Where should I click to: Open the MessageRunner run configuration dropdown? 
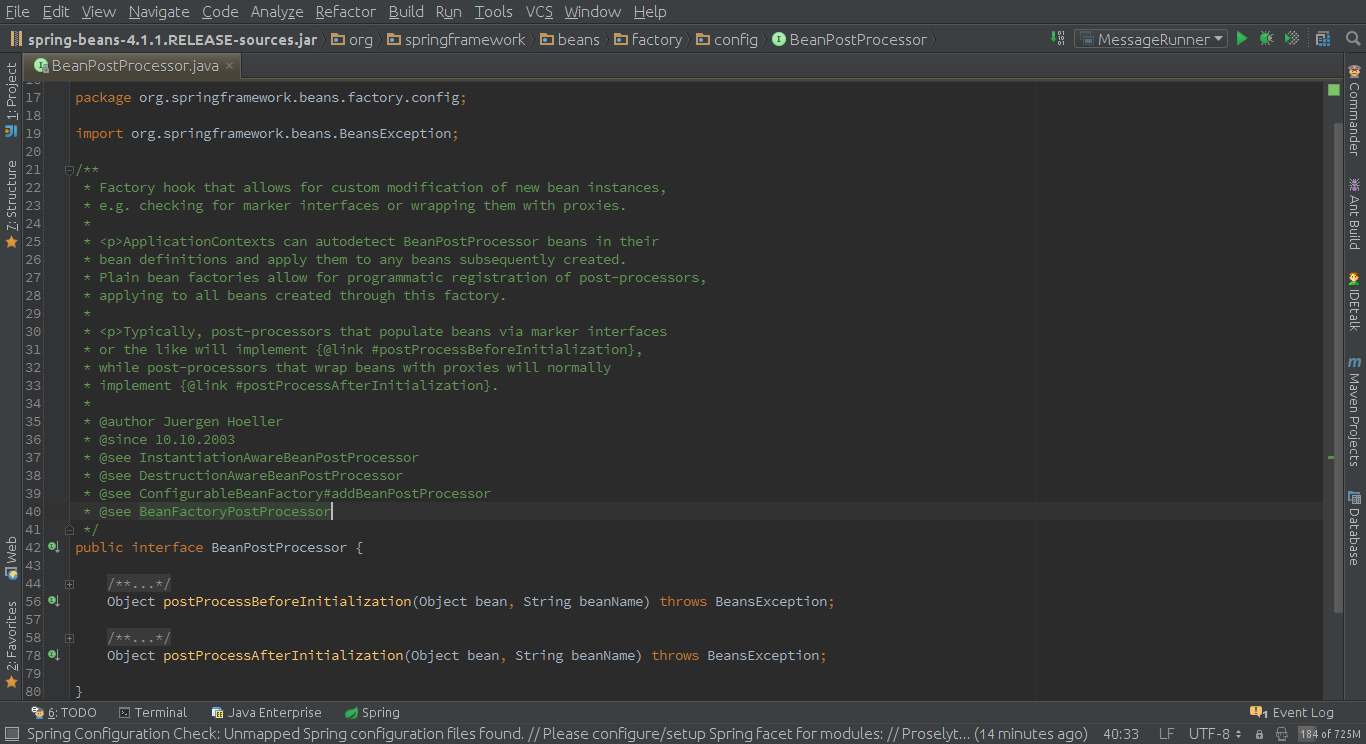1151,39
